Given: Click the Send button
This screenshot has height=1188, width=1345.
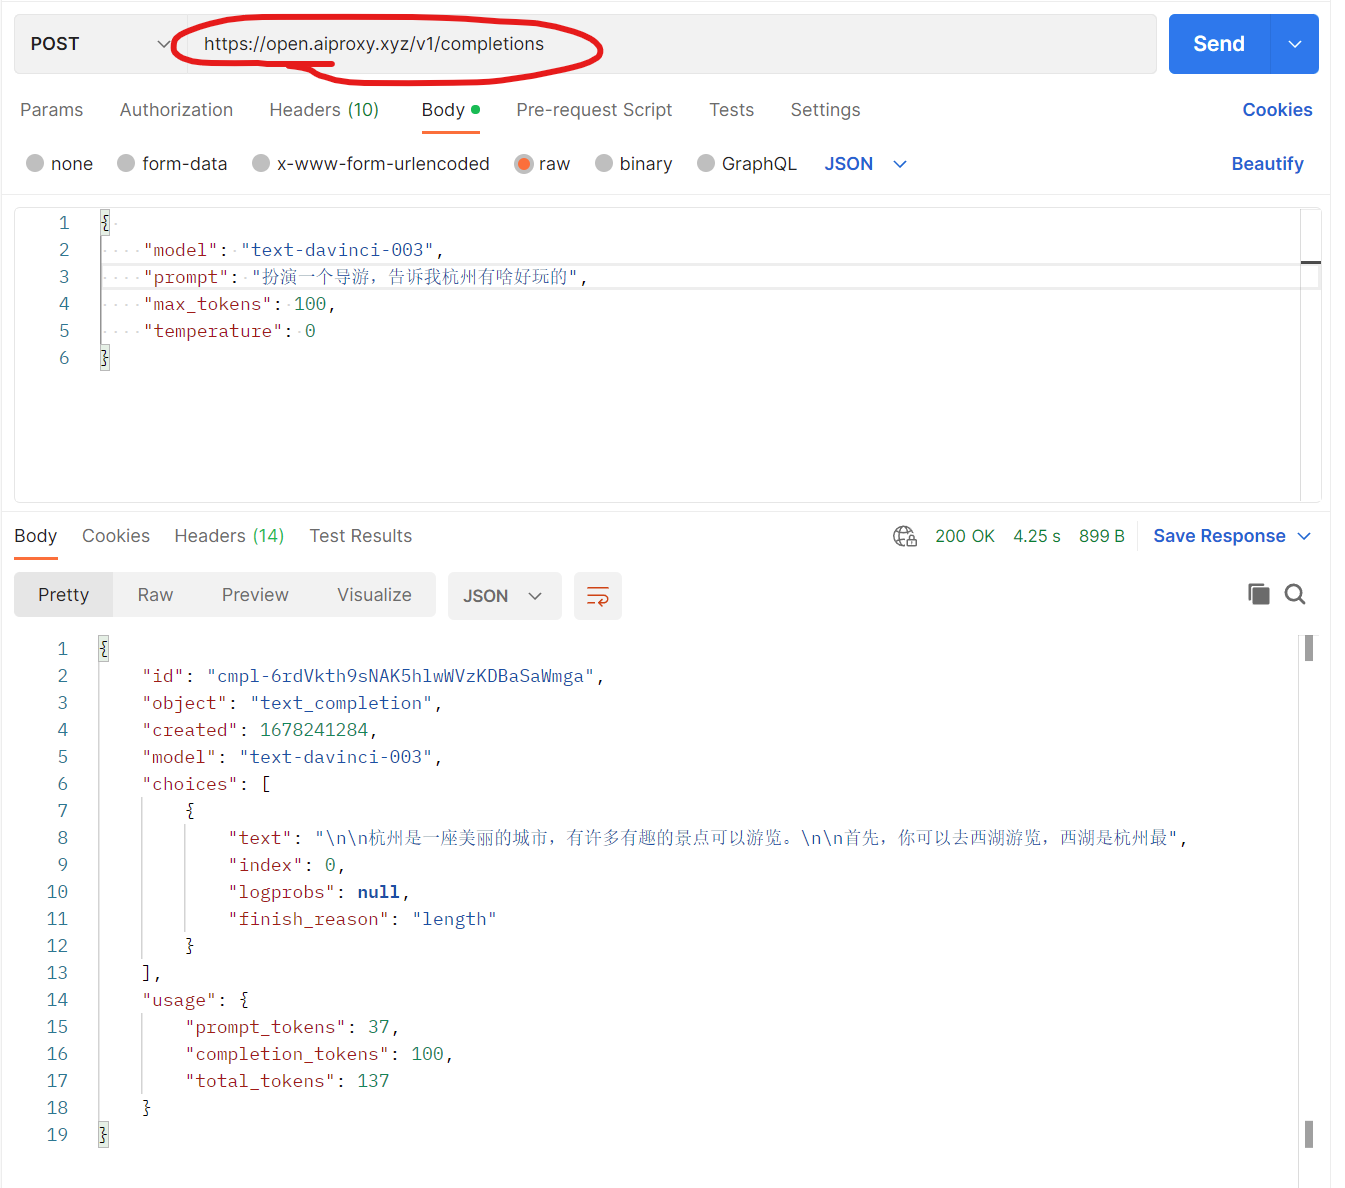Looking at the screenshot, I should (1218, 43).
